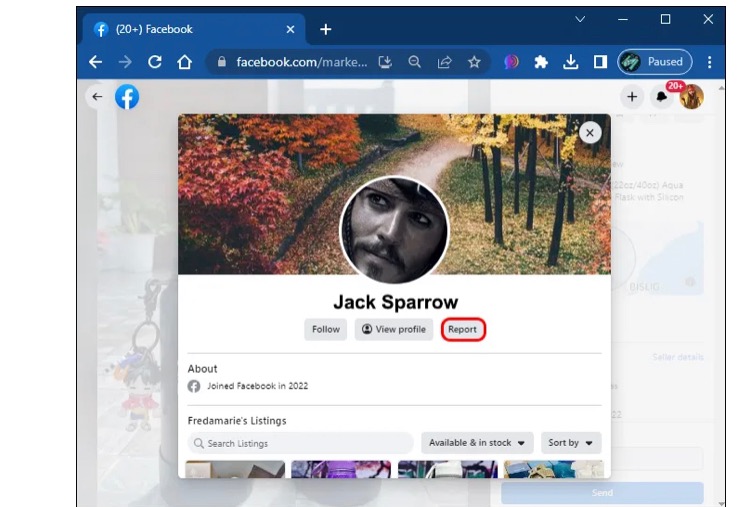The width and height of the screenshot is (750, 507).
Task: Open the Sort by dropdown
Action: coord(571,443)
